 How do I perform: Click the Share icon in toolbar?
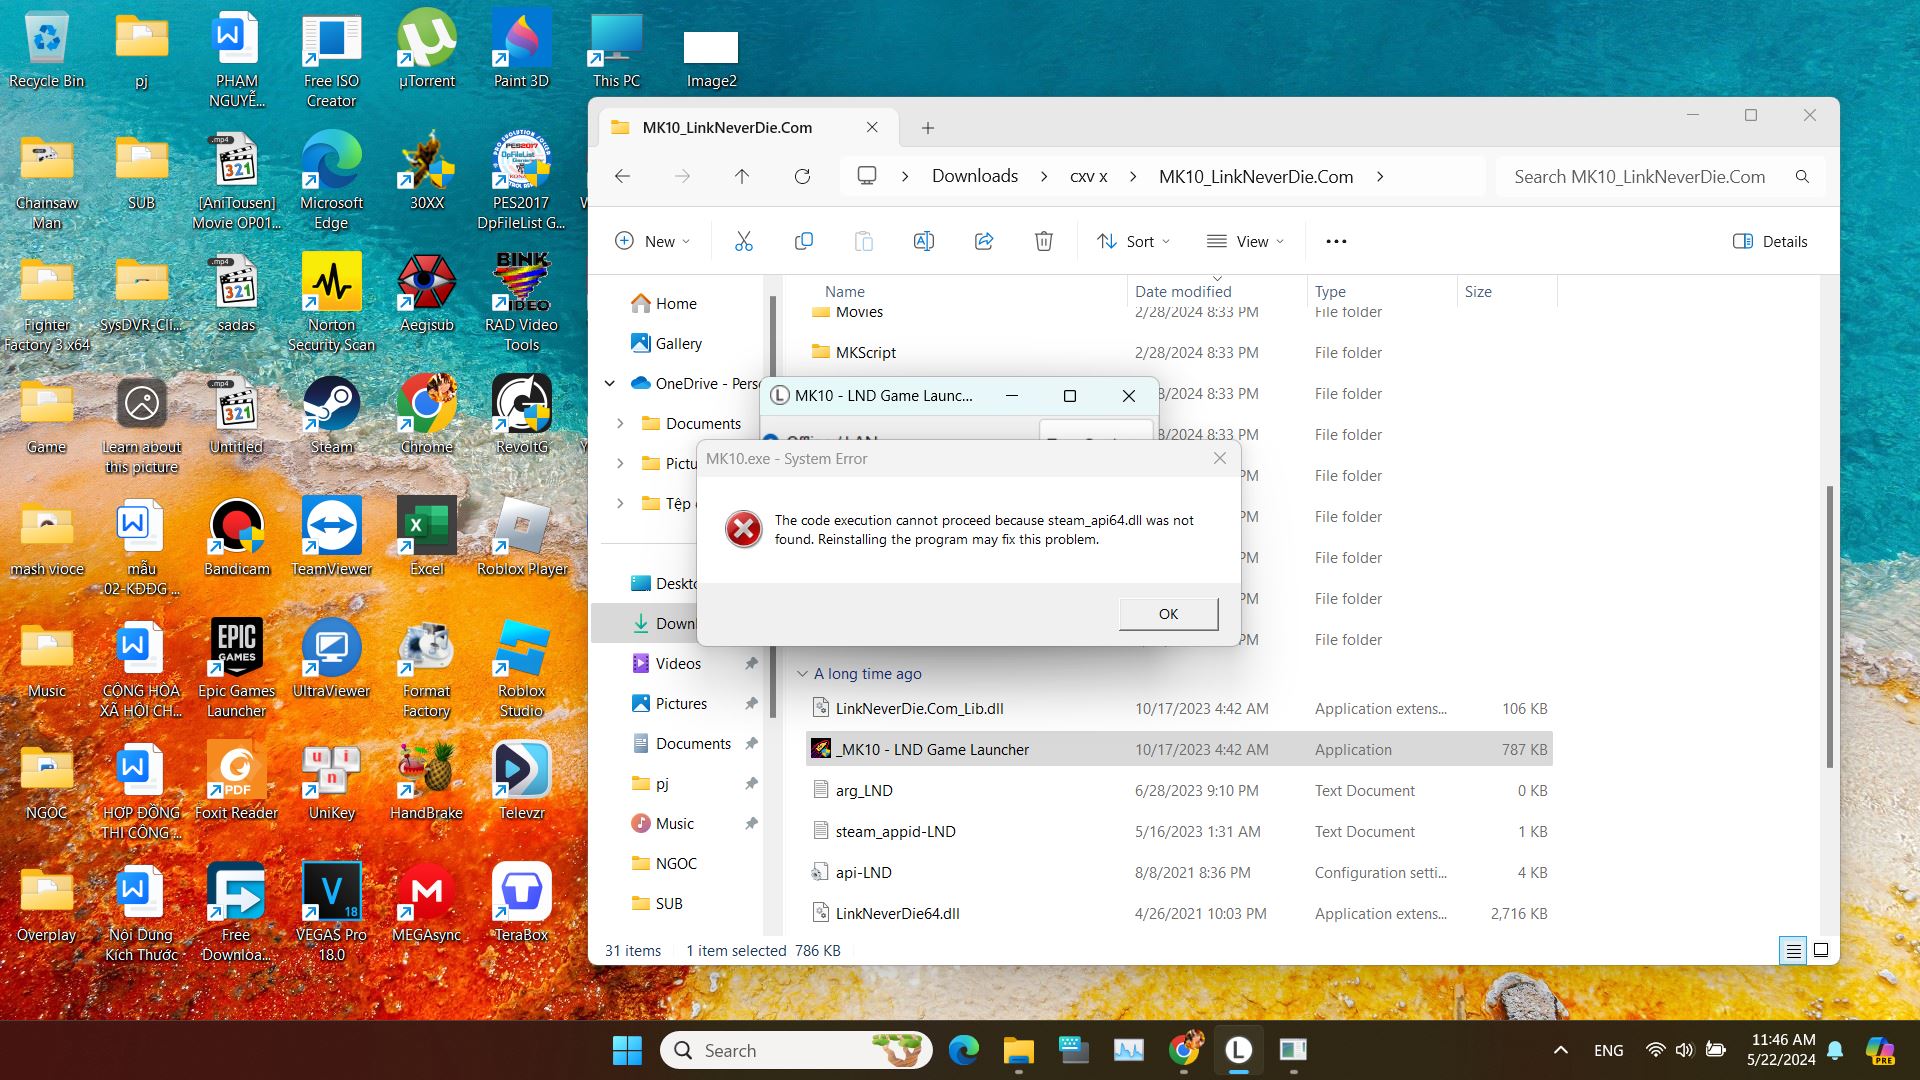[x=983, y=241]
